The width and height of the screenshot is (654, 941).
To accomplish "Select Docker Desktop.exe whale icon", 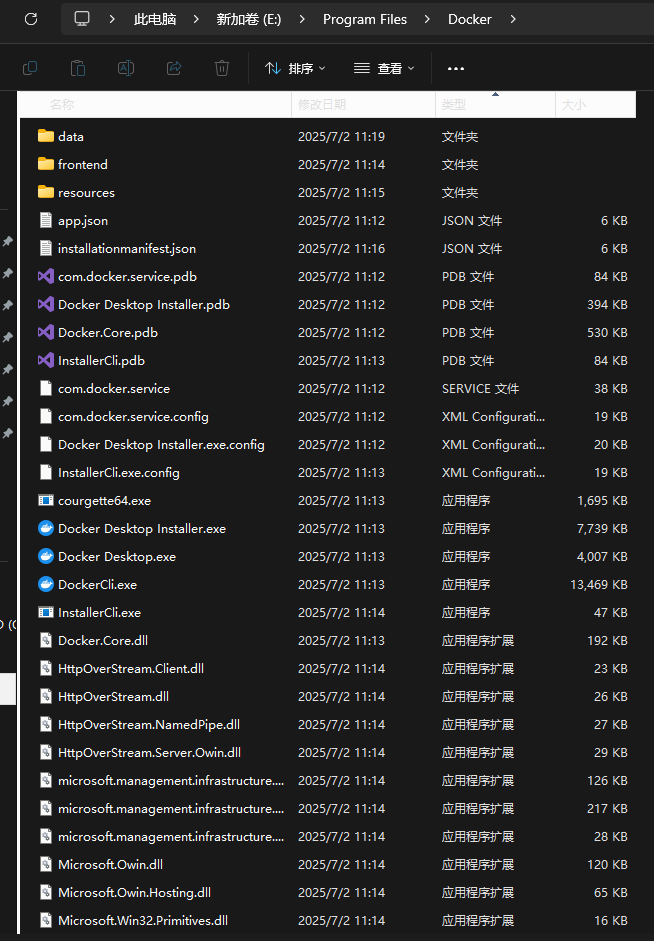I will pos(46,556).
